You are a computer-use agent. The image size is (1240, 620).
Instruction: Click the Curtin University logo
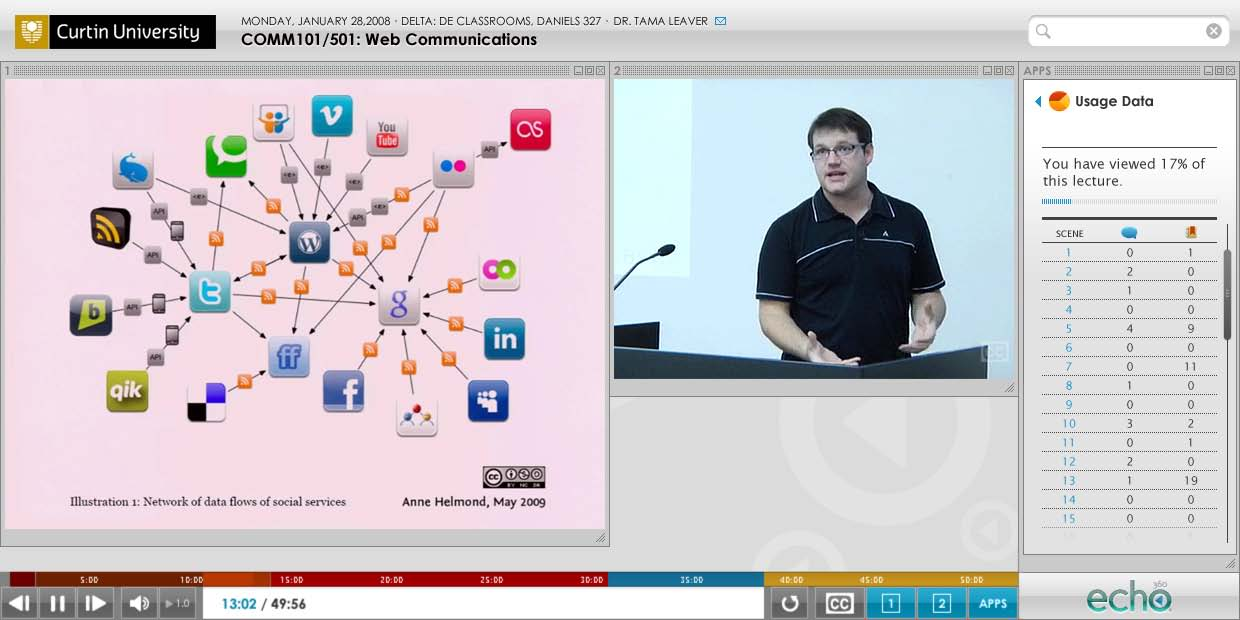(115, 32)
